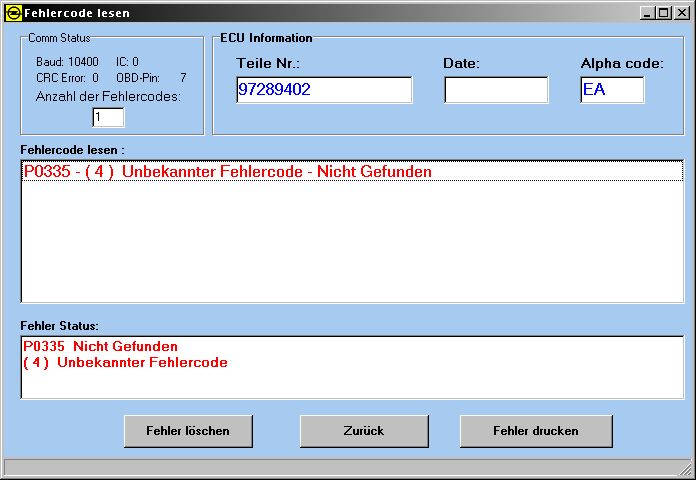The width and height of the screenshot is (696, 480).
Task: Click the ECU Information group header
Action: click(266, 38)
